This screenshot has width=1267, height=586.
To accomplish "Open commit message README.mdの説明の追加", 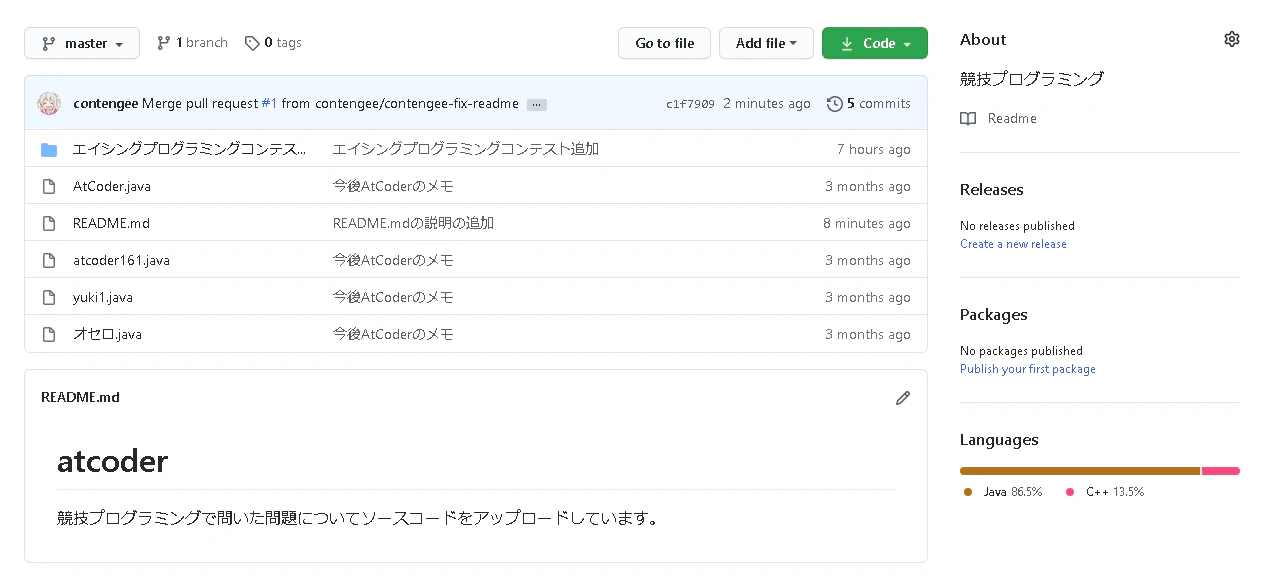I will coord(413,223).
